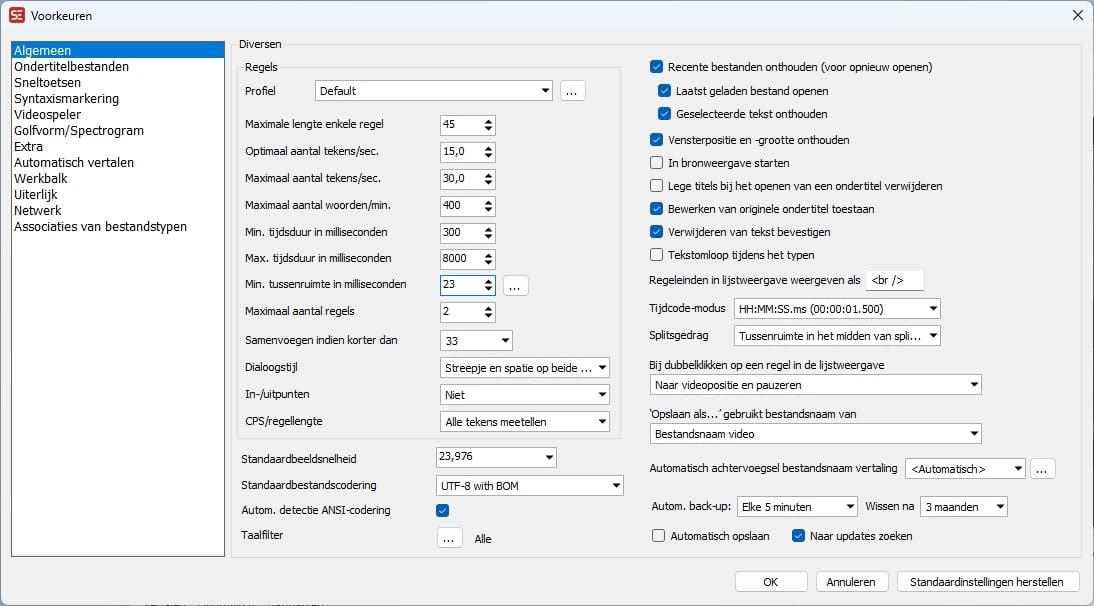Open ellipsis beside Automatisch achtervoegsel dropdown

tap(1042, 469)
